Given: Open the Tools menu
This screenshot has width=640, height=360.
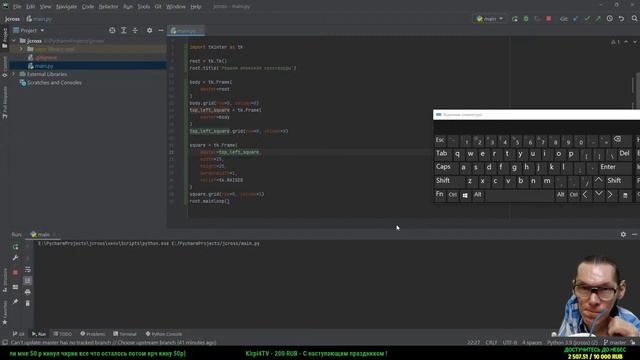Looking at the screenshot, I should tap(144, 7).
